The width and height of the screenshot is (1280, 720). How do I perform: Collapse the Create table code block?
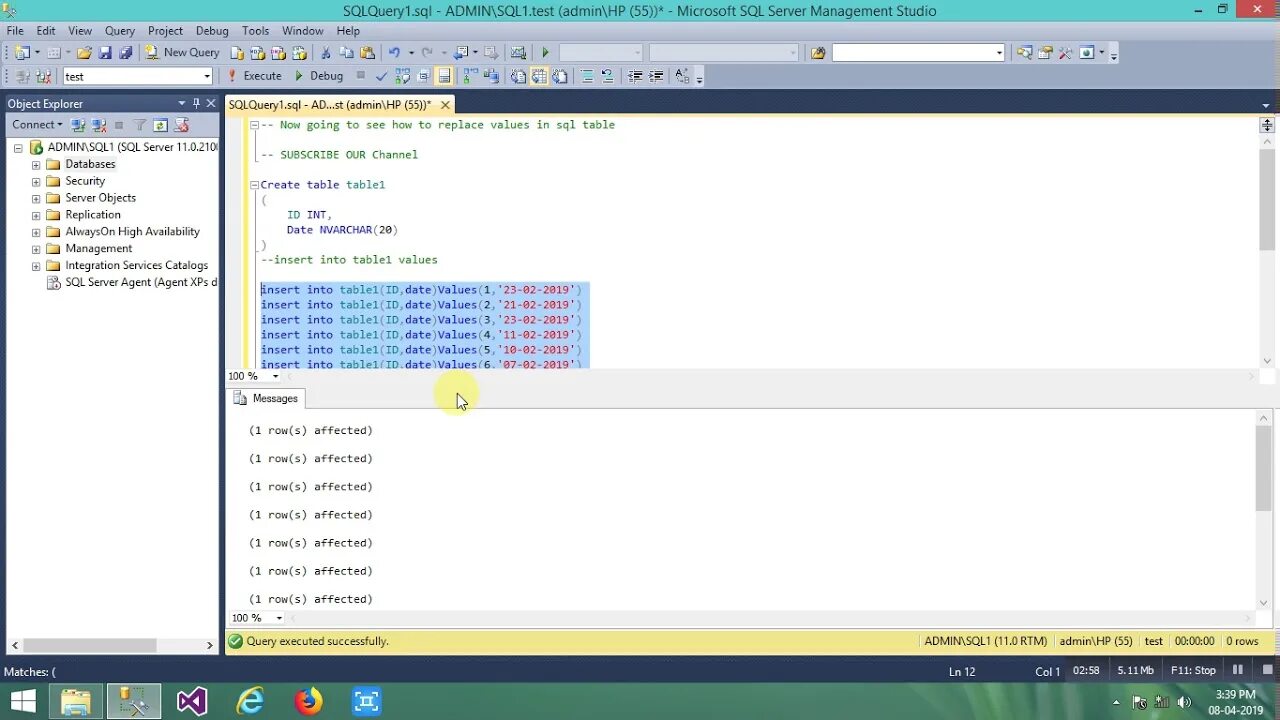(x=254, y=185)
